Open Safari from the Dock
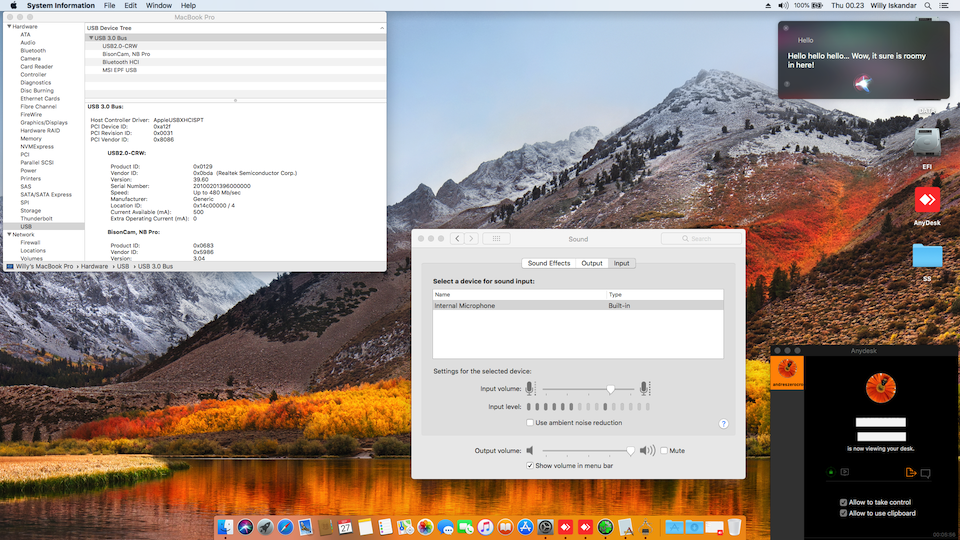The height and width of the screenshot is (540, 960). click(x=285, y=527)
